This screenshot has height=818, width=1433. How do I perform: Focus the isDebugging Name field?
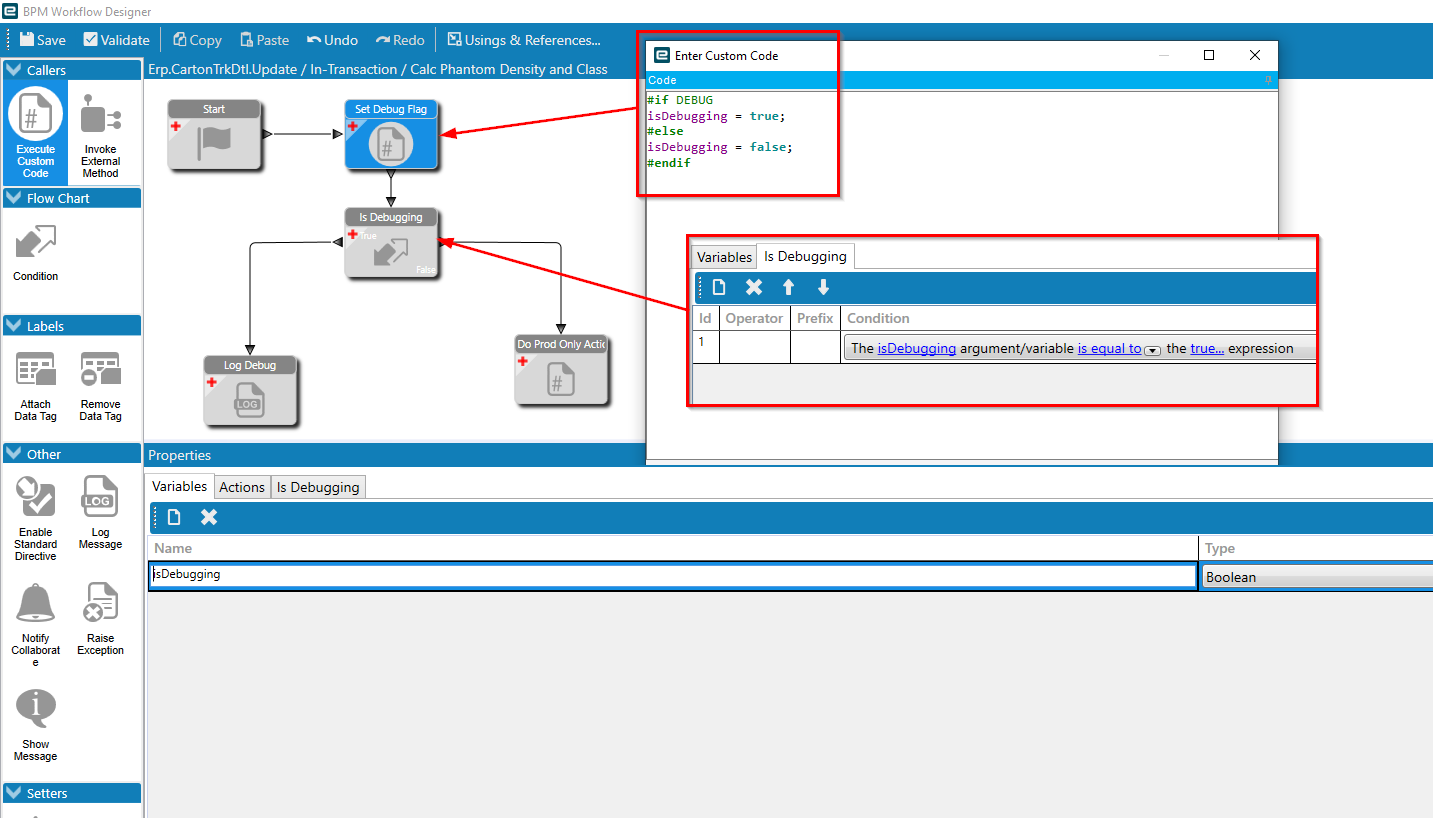tap(673, 576)
